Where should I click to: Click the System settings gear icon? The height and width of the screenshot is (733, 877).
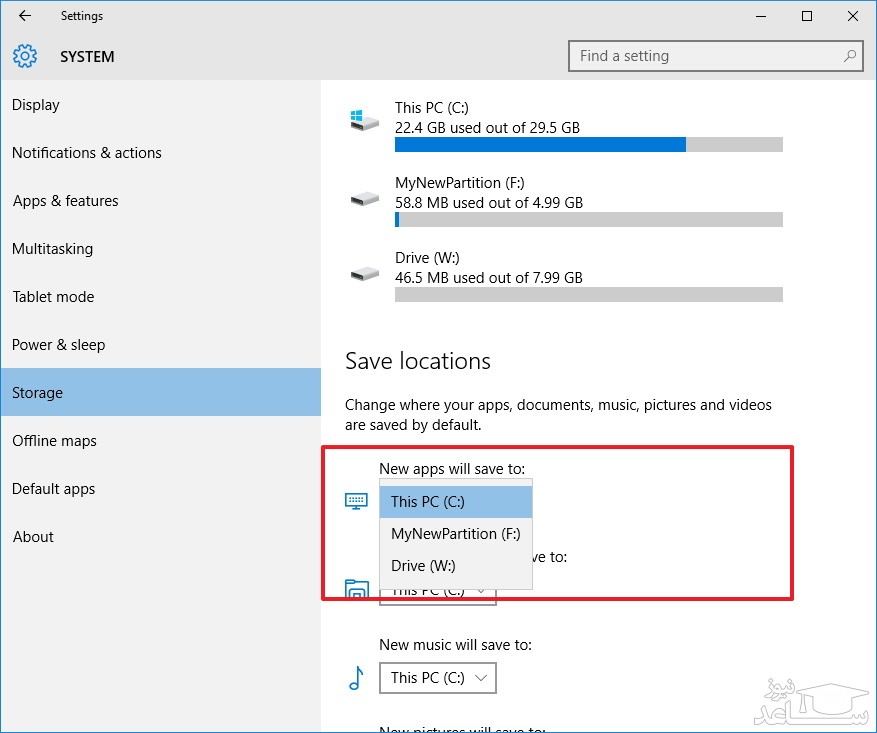[25, 56]
